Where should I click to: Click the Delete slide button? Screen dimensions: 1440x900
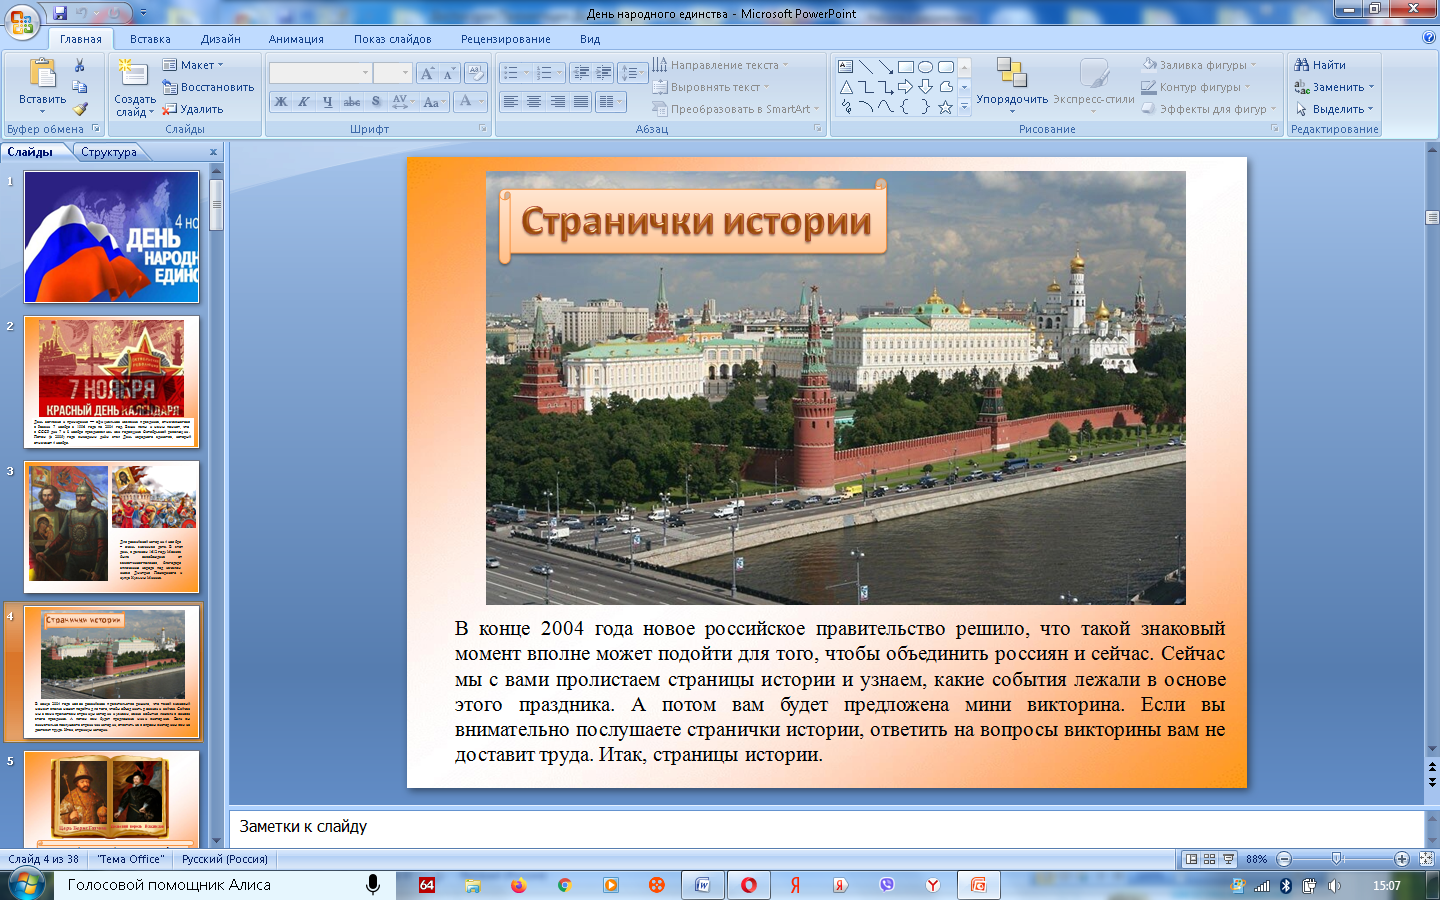tap(193, 109)
